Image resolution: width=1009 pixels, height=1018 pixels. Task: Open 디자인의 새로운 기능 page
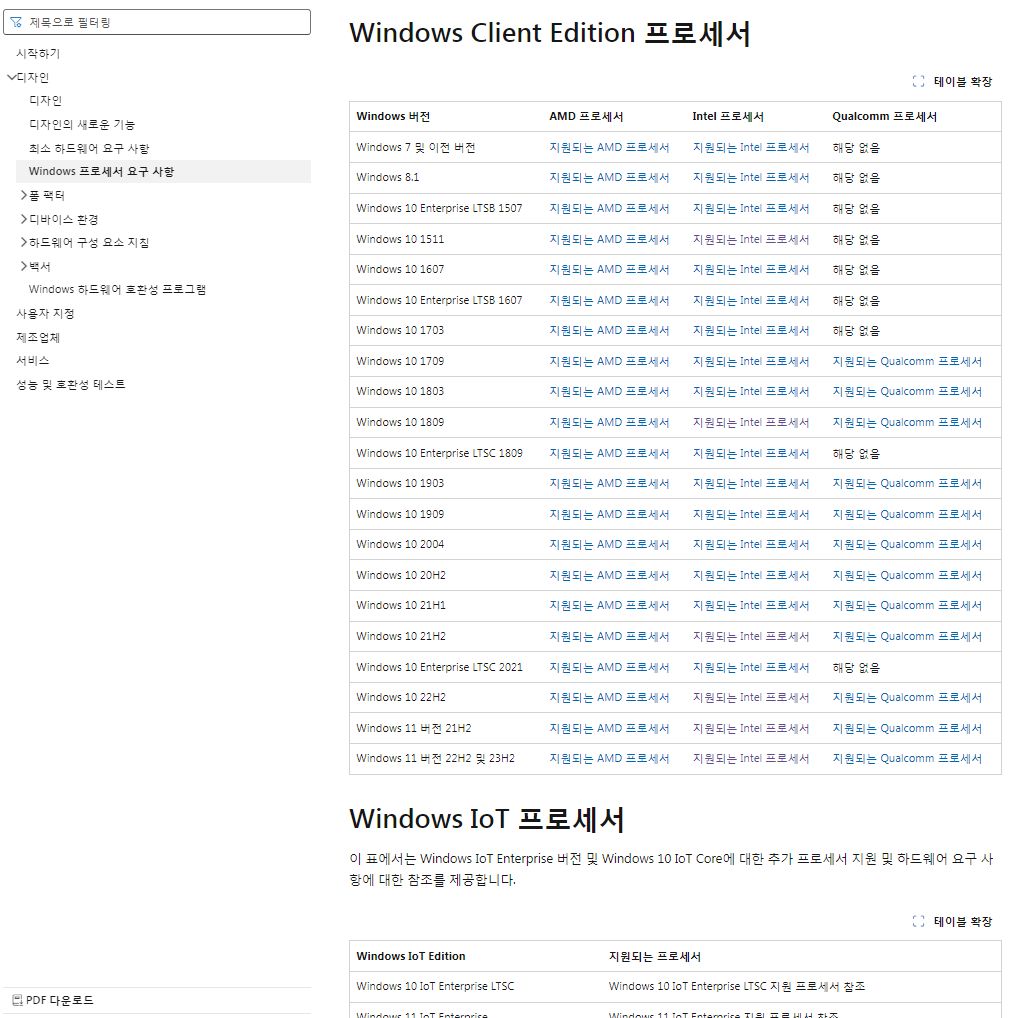click(82, 124)
